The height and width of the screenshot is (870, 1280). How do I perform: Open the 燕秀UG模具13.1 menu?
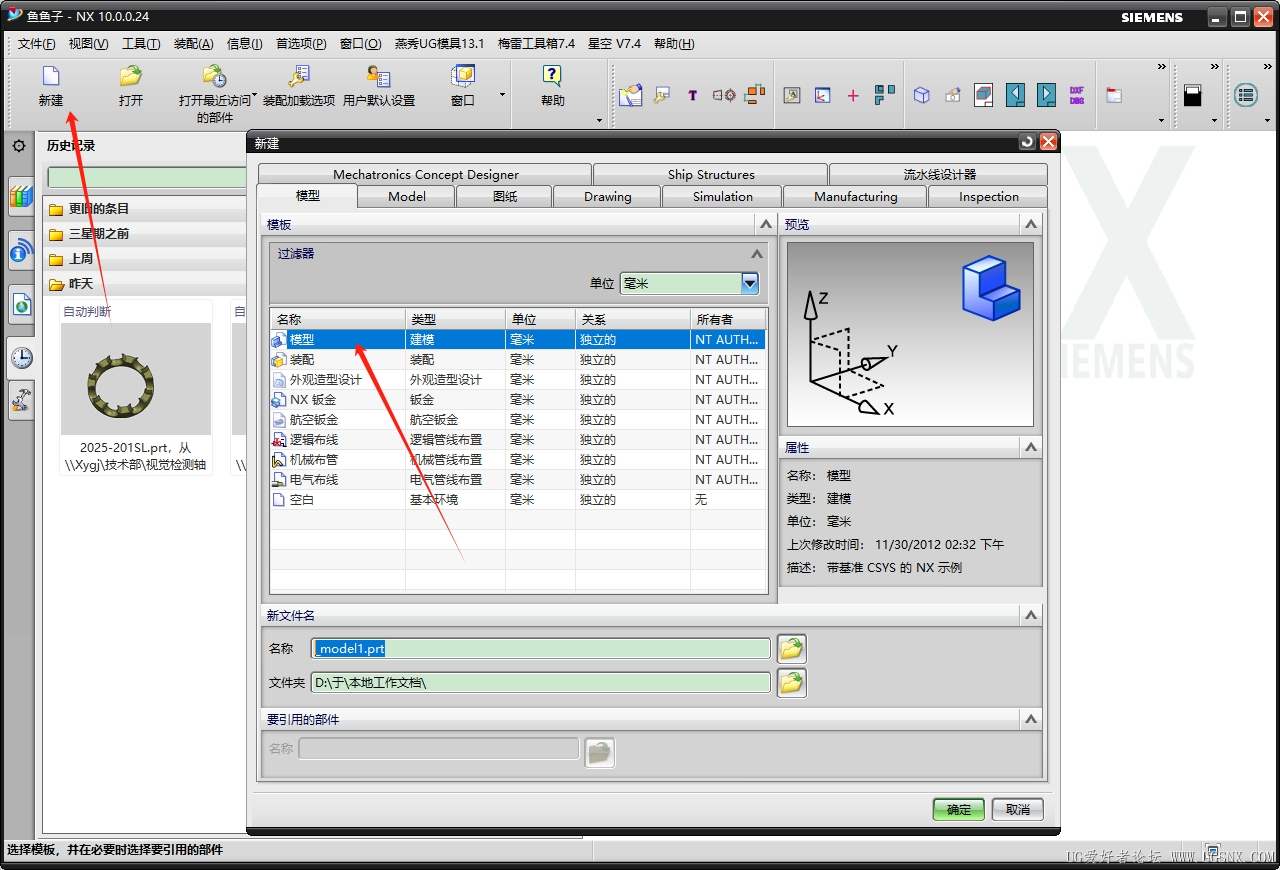pyautogui.click(x=439, y=44)
